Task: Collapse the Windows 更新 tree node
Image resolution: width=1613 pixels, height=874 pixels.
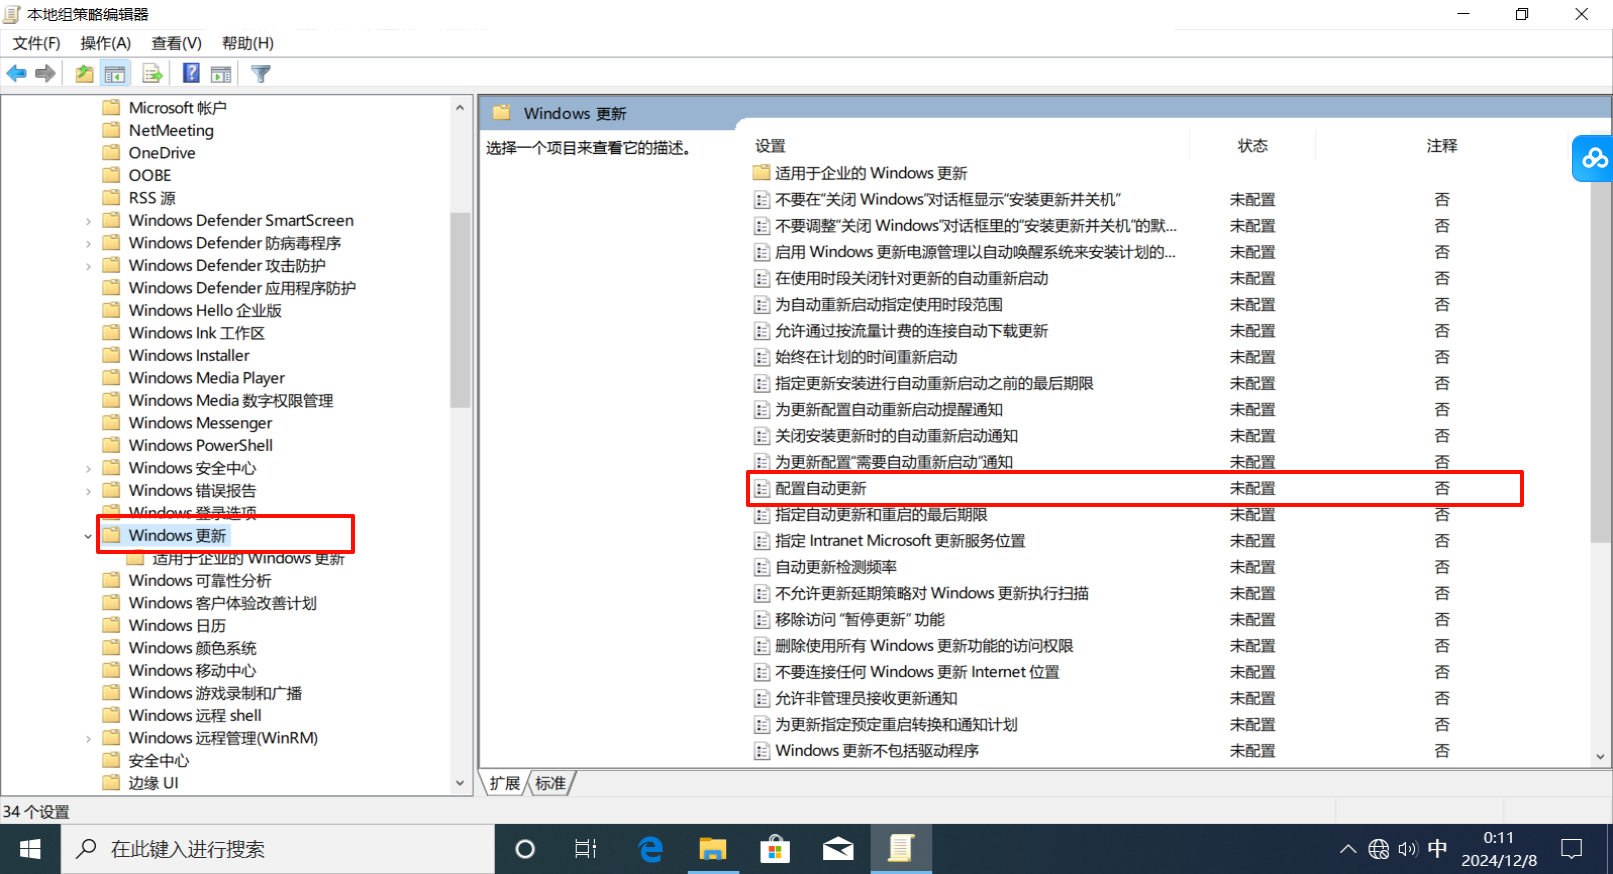Action: point(88,536)
